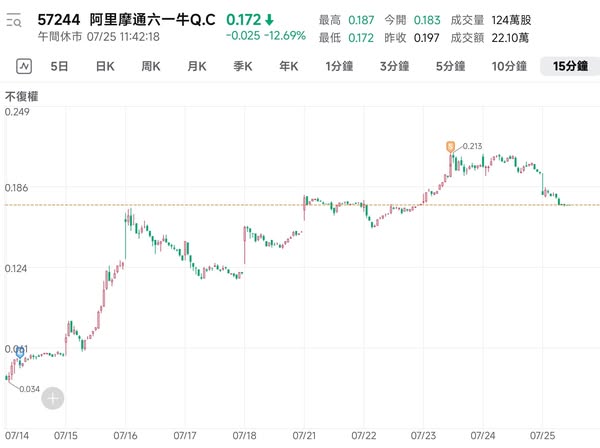Tap the 成交量 volume figure
The image size is (600, 448).
point(510,20)
